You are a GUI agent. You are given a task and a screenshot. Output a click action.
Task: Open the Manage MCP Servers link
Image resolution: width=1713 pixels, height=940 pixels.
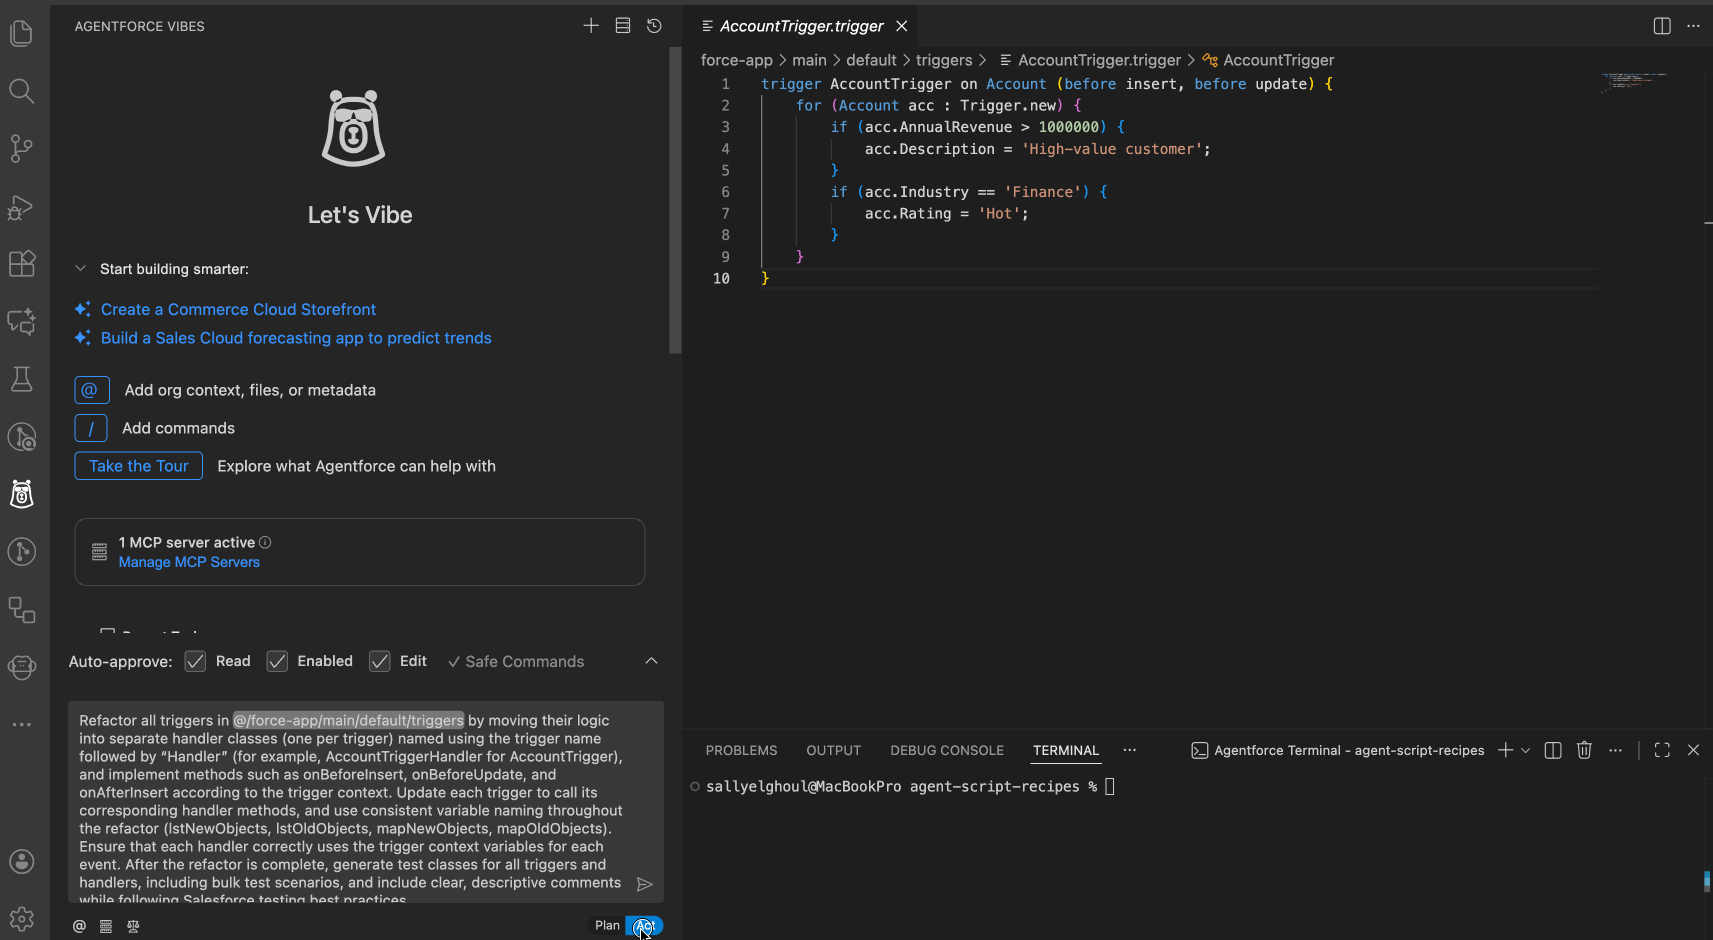pos(188,562)
